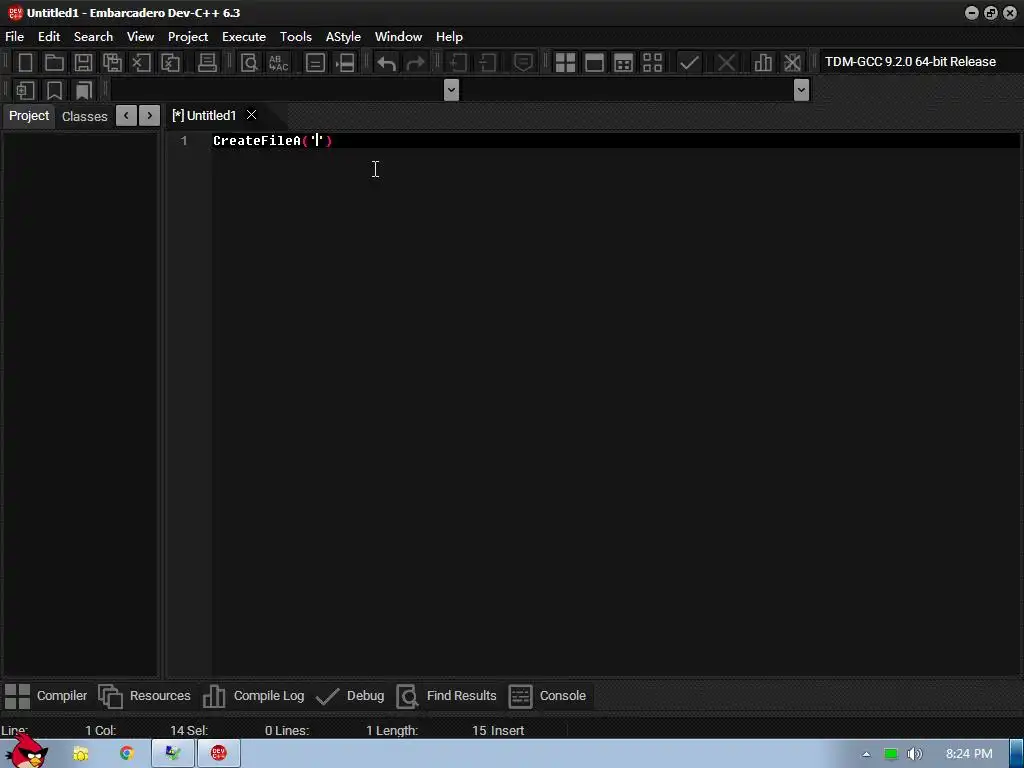Viewport: 1024px width, 768px height.
Task: Open the View menu
Action: coord(140,37)
